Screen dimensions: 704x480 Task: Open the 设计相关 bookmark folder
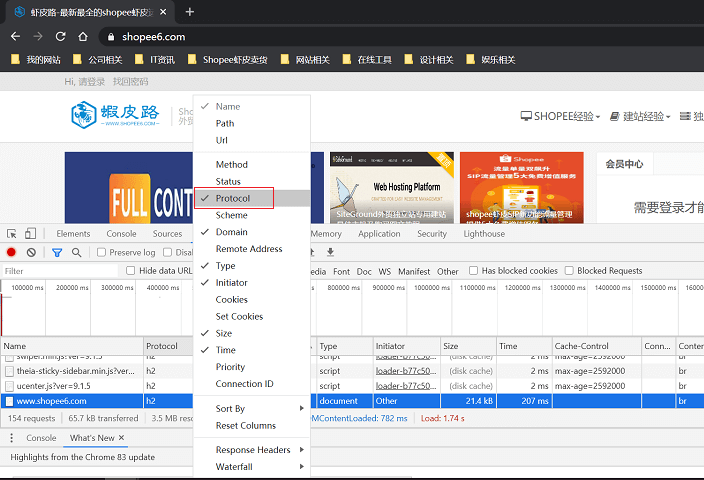pyautogui.click(x=429, y=60)
